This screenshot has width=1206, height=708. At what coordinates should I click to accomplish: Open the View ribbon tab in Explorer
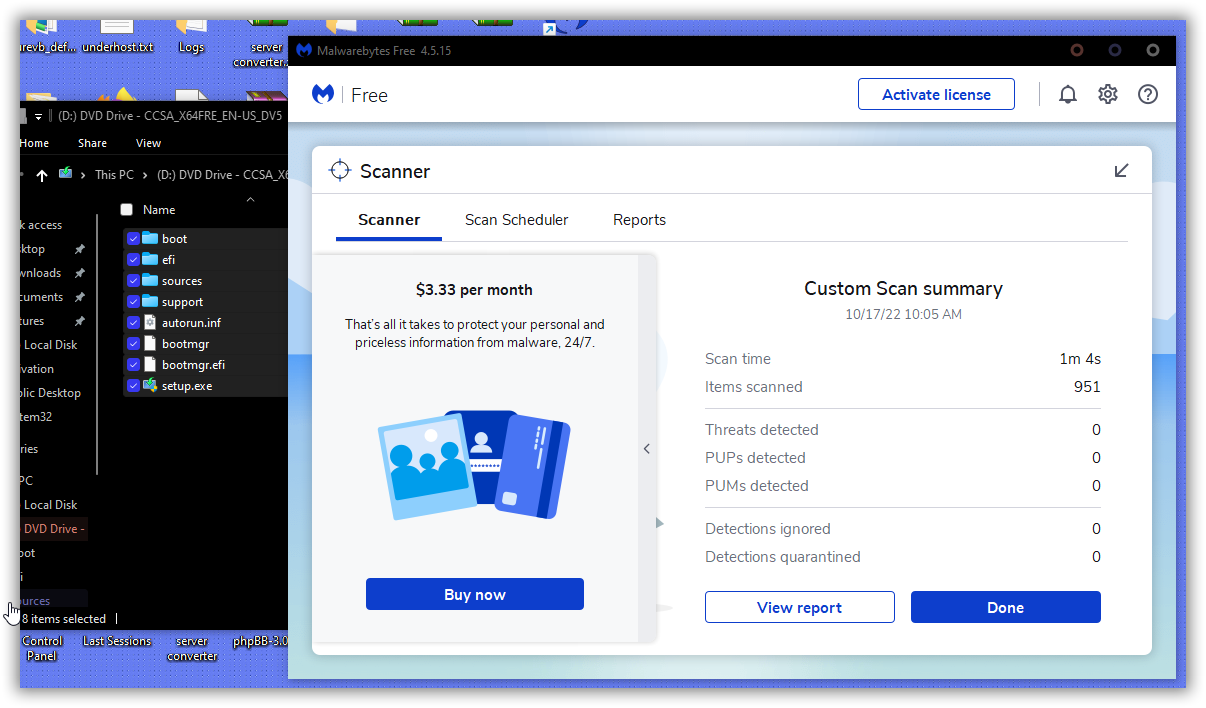(x=149, y=143)
